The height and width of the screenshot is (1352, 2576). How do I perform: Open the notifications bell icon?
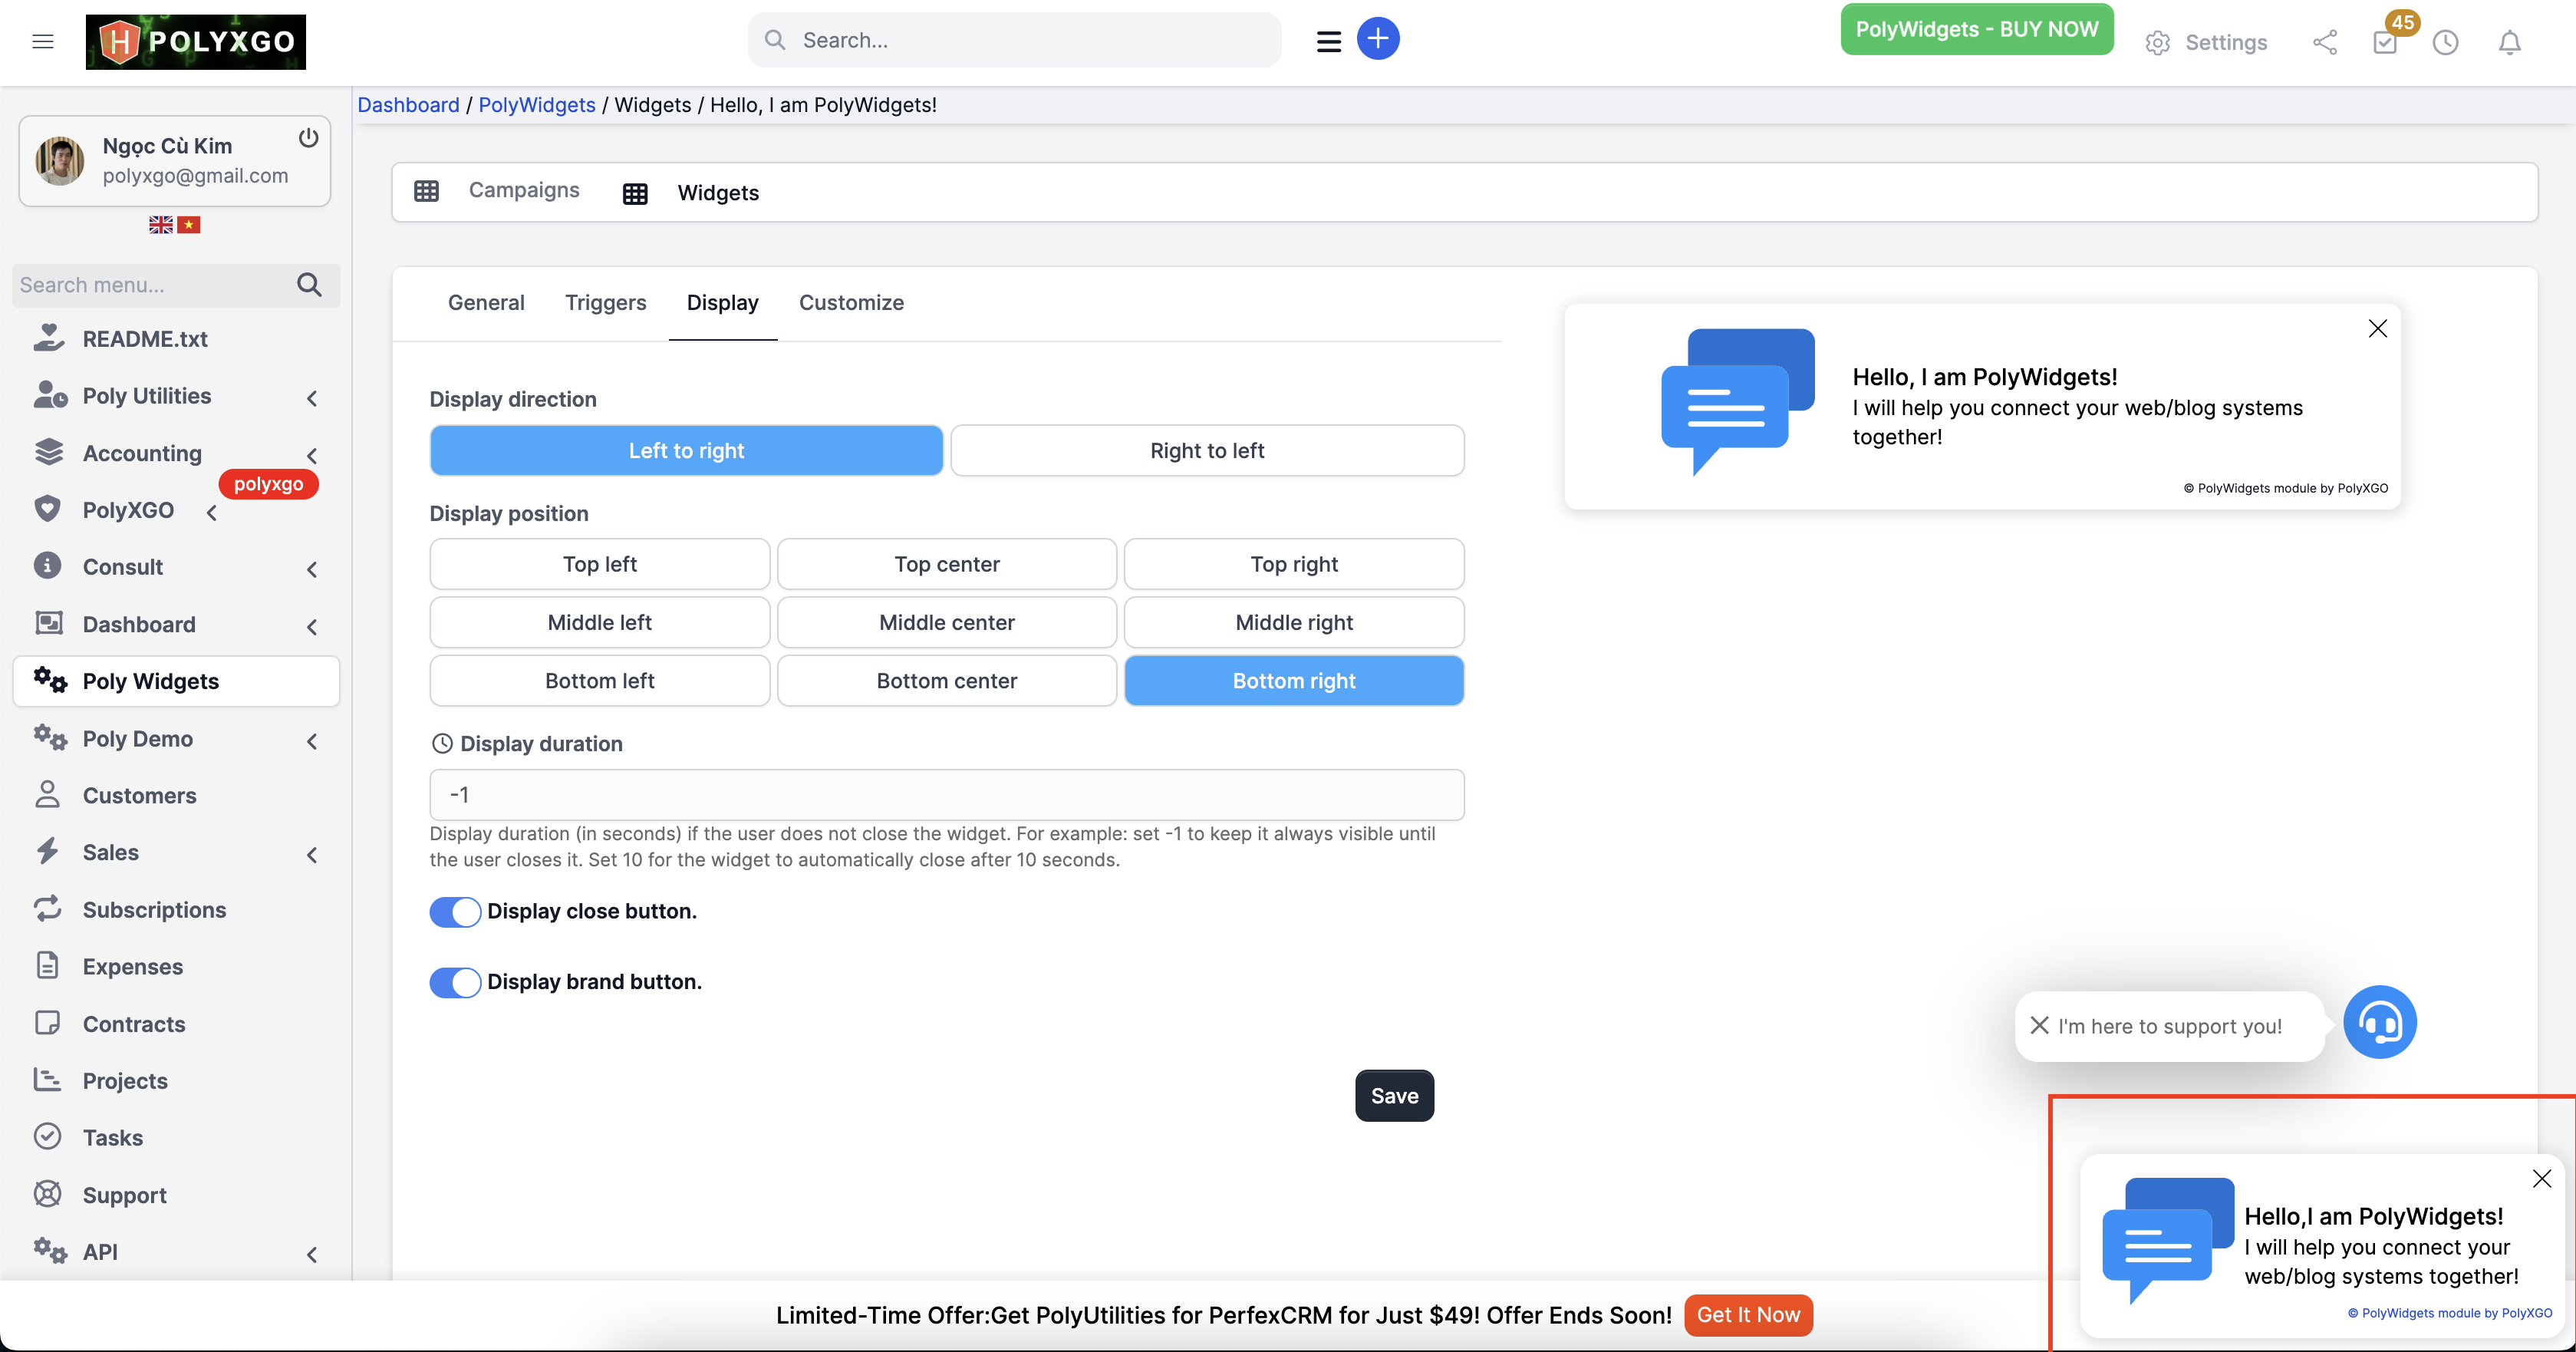pos(2509,42)
